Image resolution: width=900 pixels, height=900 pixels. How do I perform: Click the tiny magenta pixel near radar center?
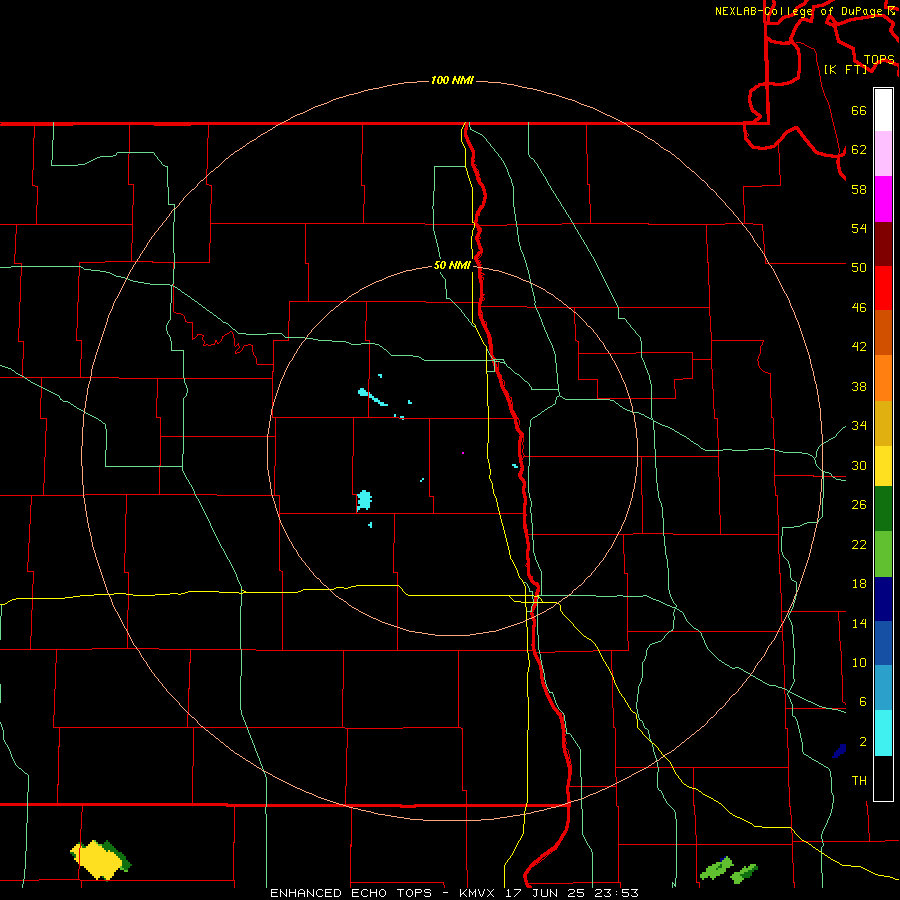(463, 453)
